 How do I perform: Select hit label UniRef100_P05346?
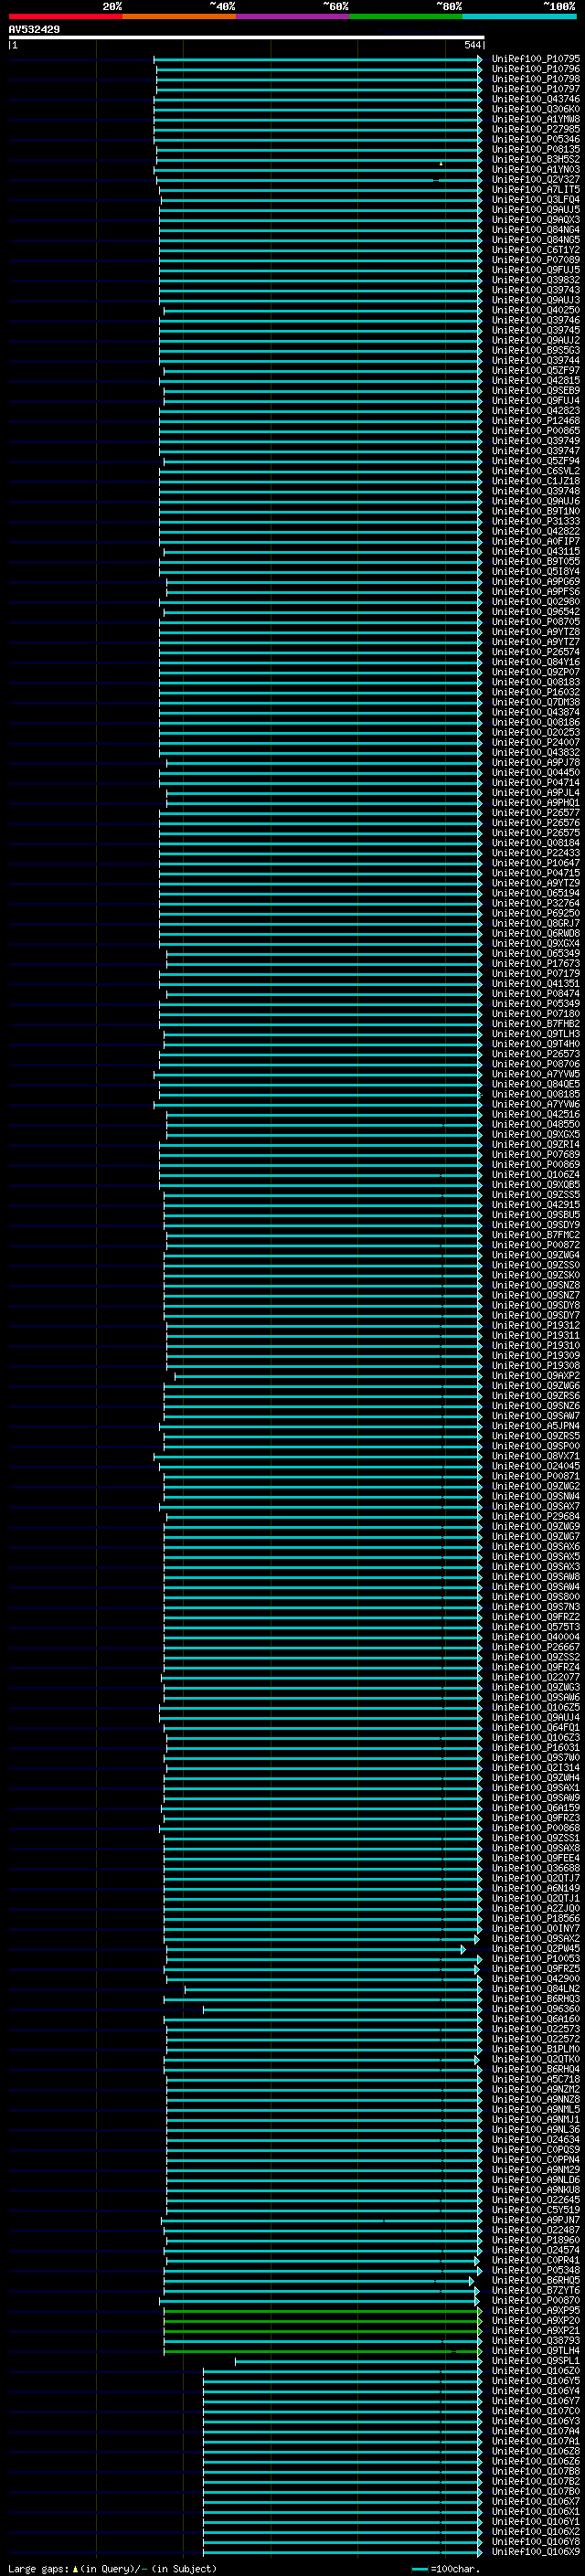(x=536, y=139)
